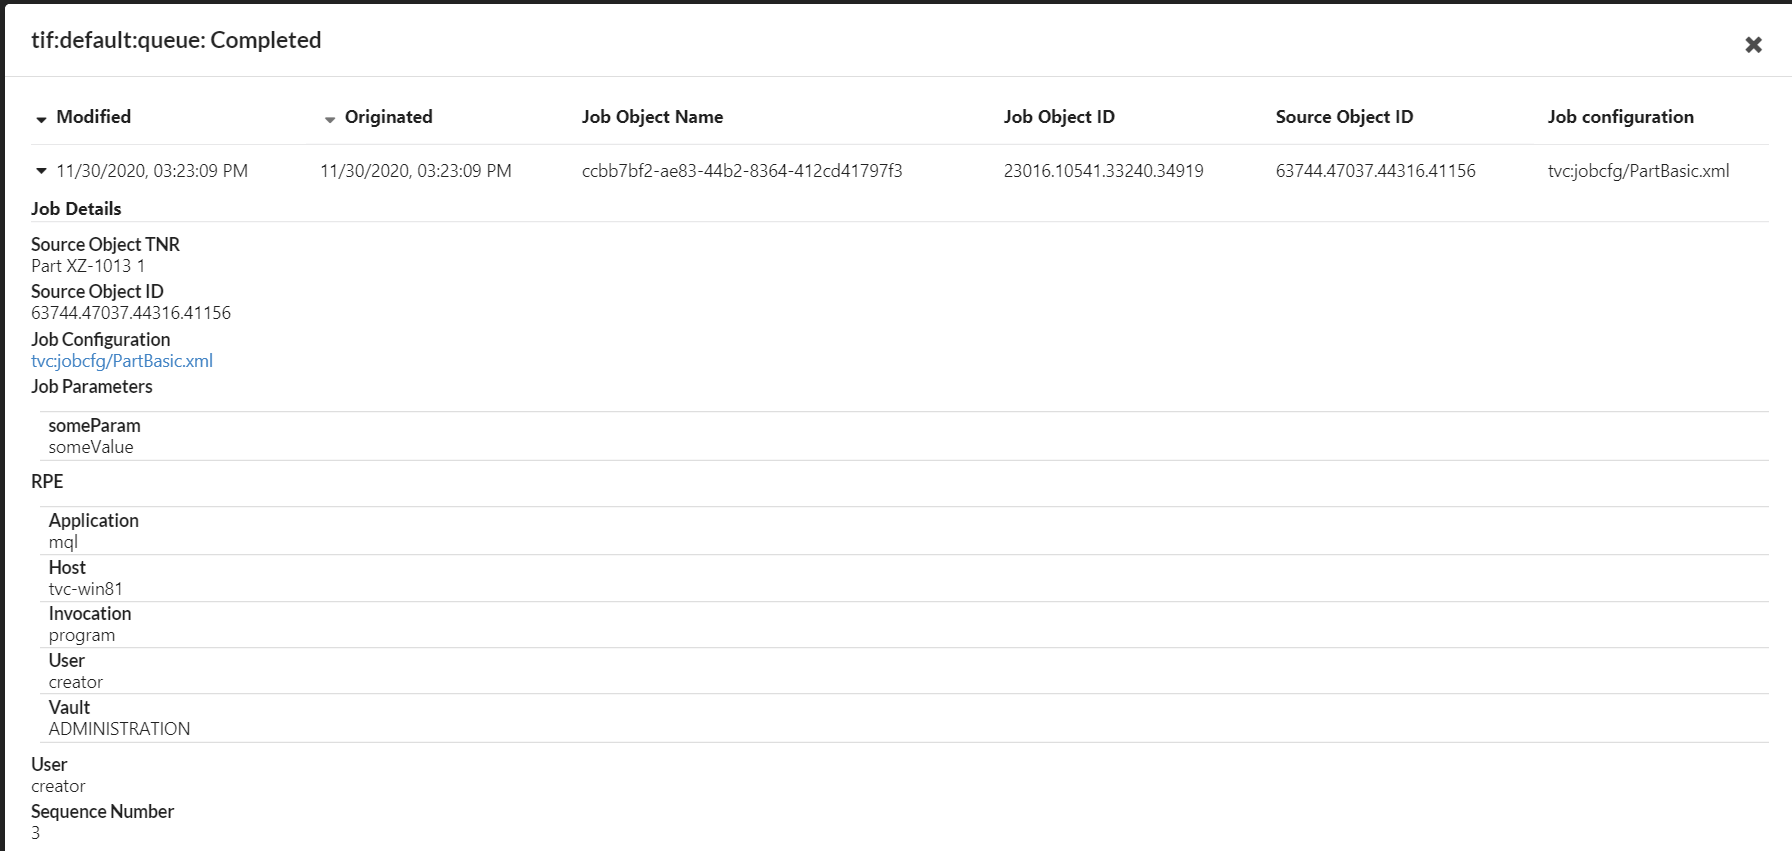Screen dimensions: 1792x851
Task: Click the someValue parameter value
Action: [91, 447]
